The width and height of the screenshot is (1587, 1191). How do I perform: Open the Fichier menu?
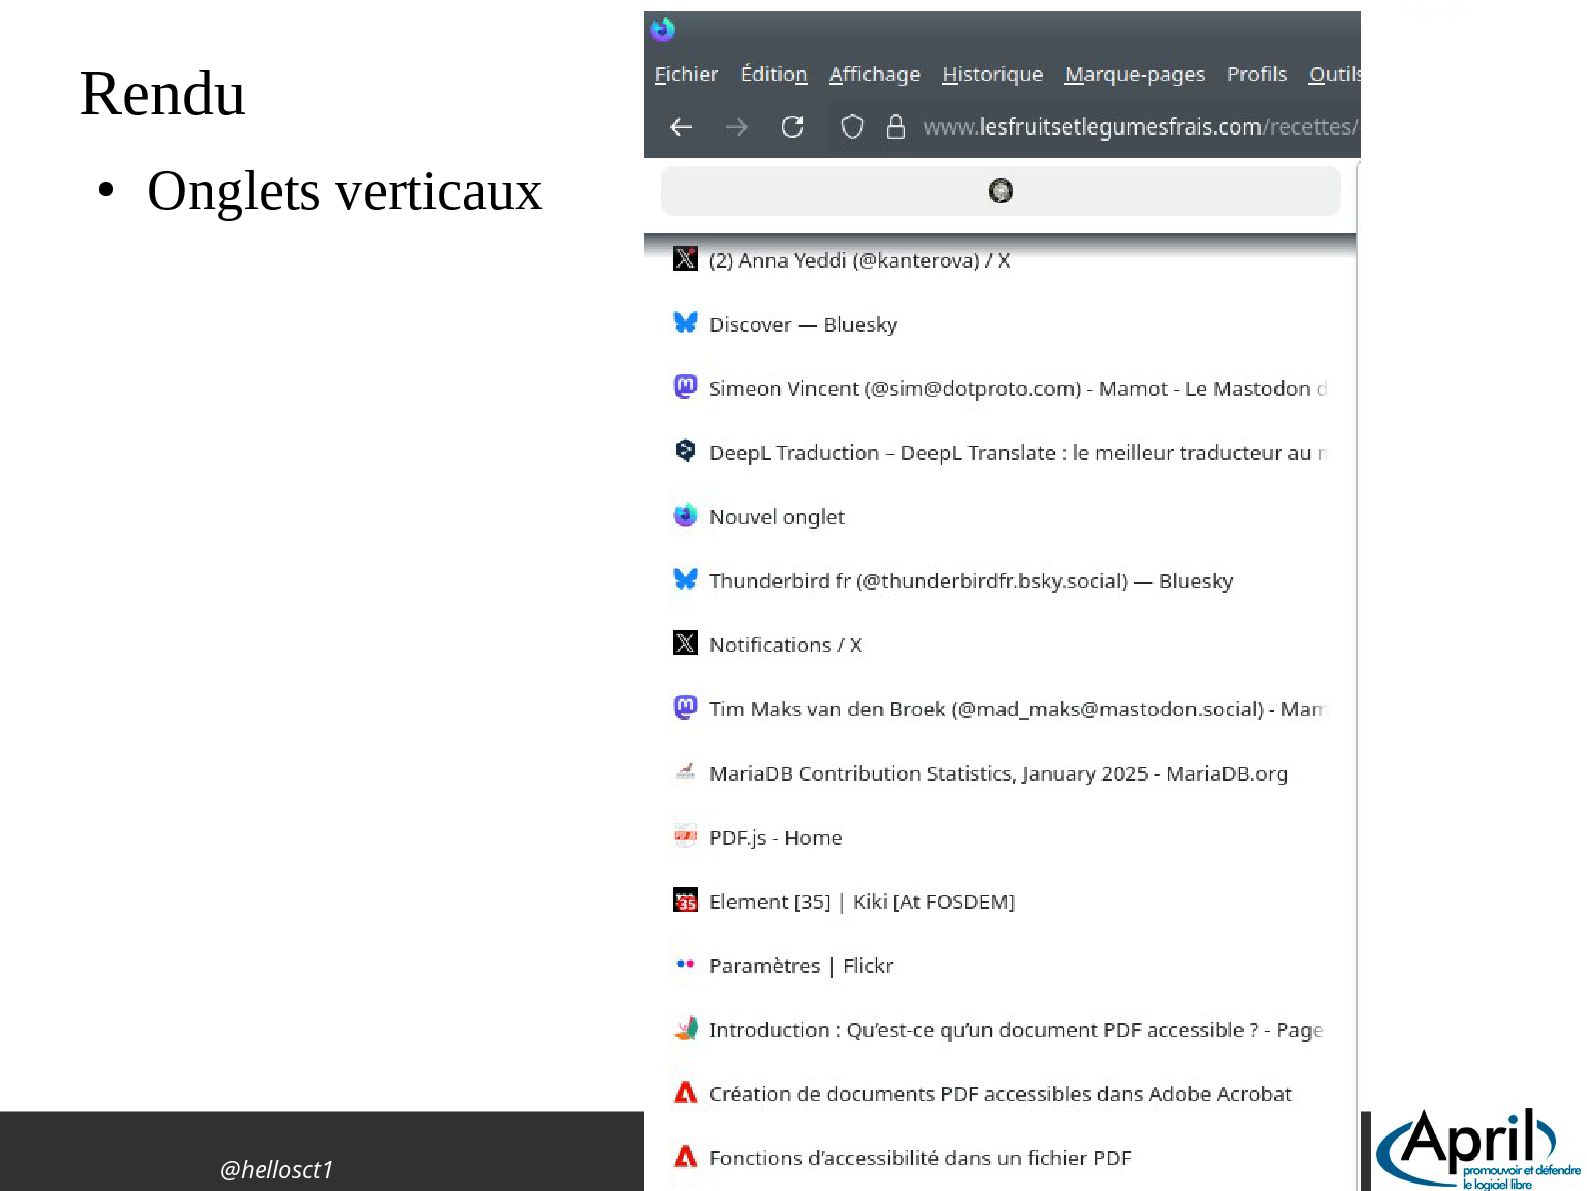coord(686,74)
